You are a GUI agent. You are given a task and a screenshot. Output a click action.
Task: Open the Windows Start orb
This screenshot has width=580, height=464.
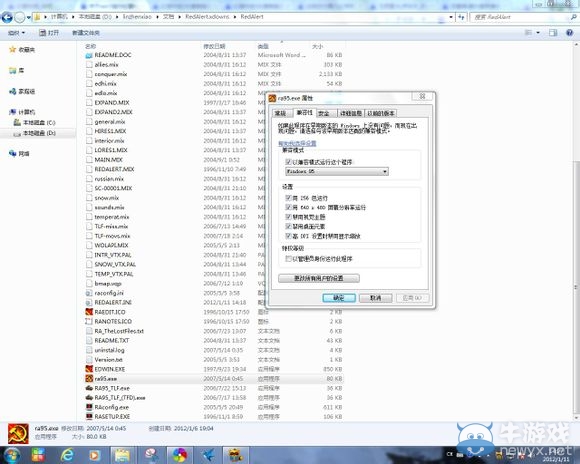[11, 454]
